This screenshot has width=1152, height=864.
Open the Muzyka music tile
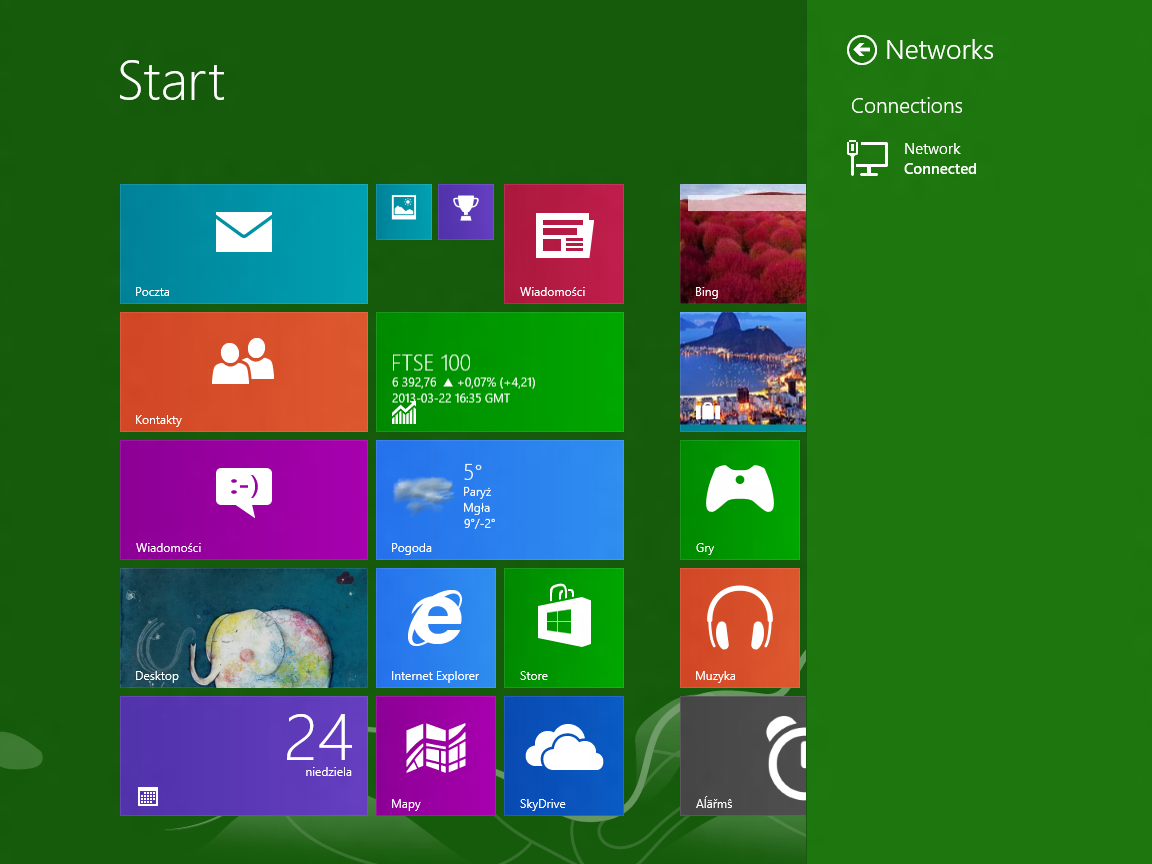[x=740, y=627]
